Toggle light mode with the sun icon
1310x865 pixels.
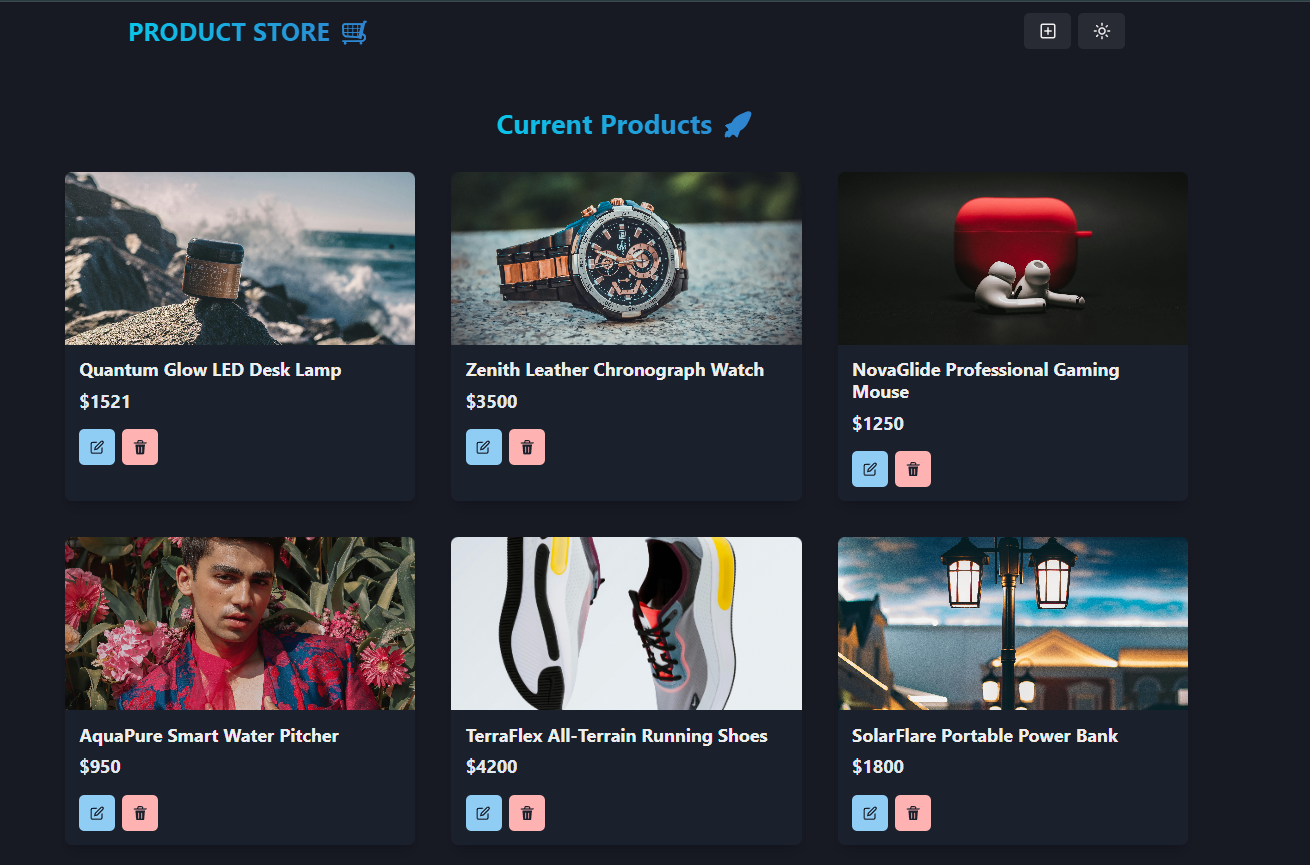[1101, 31]
